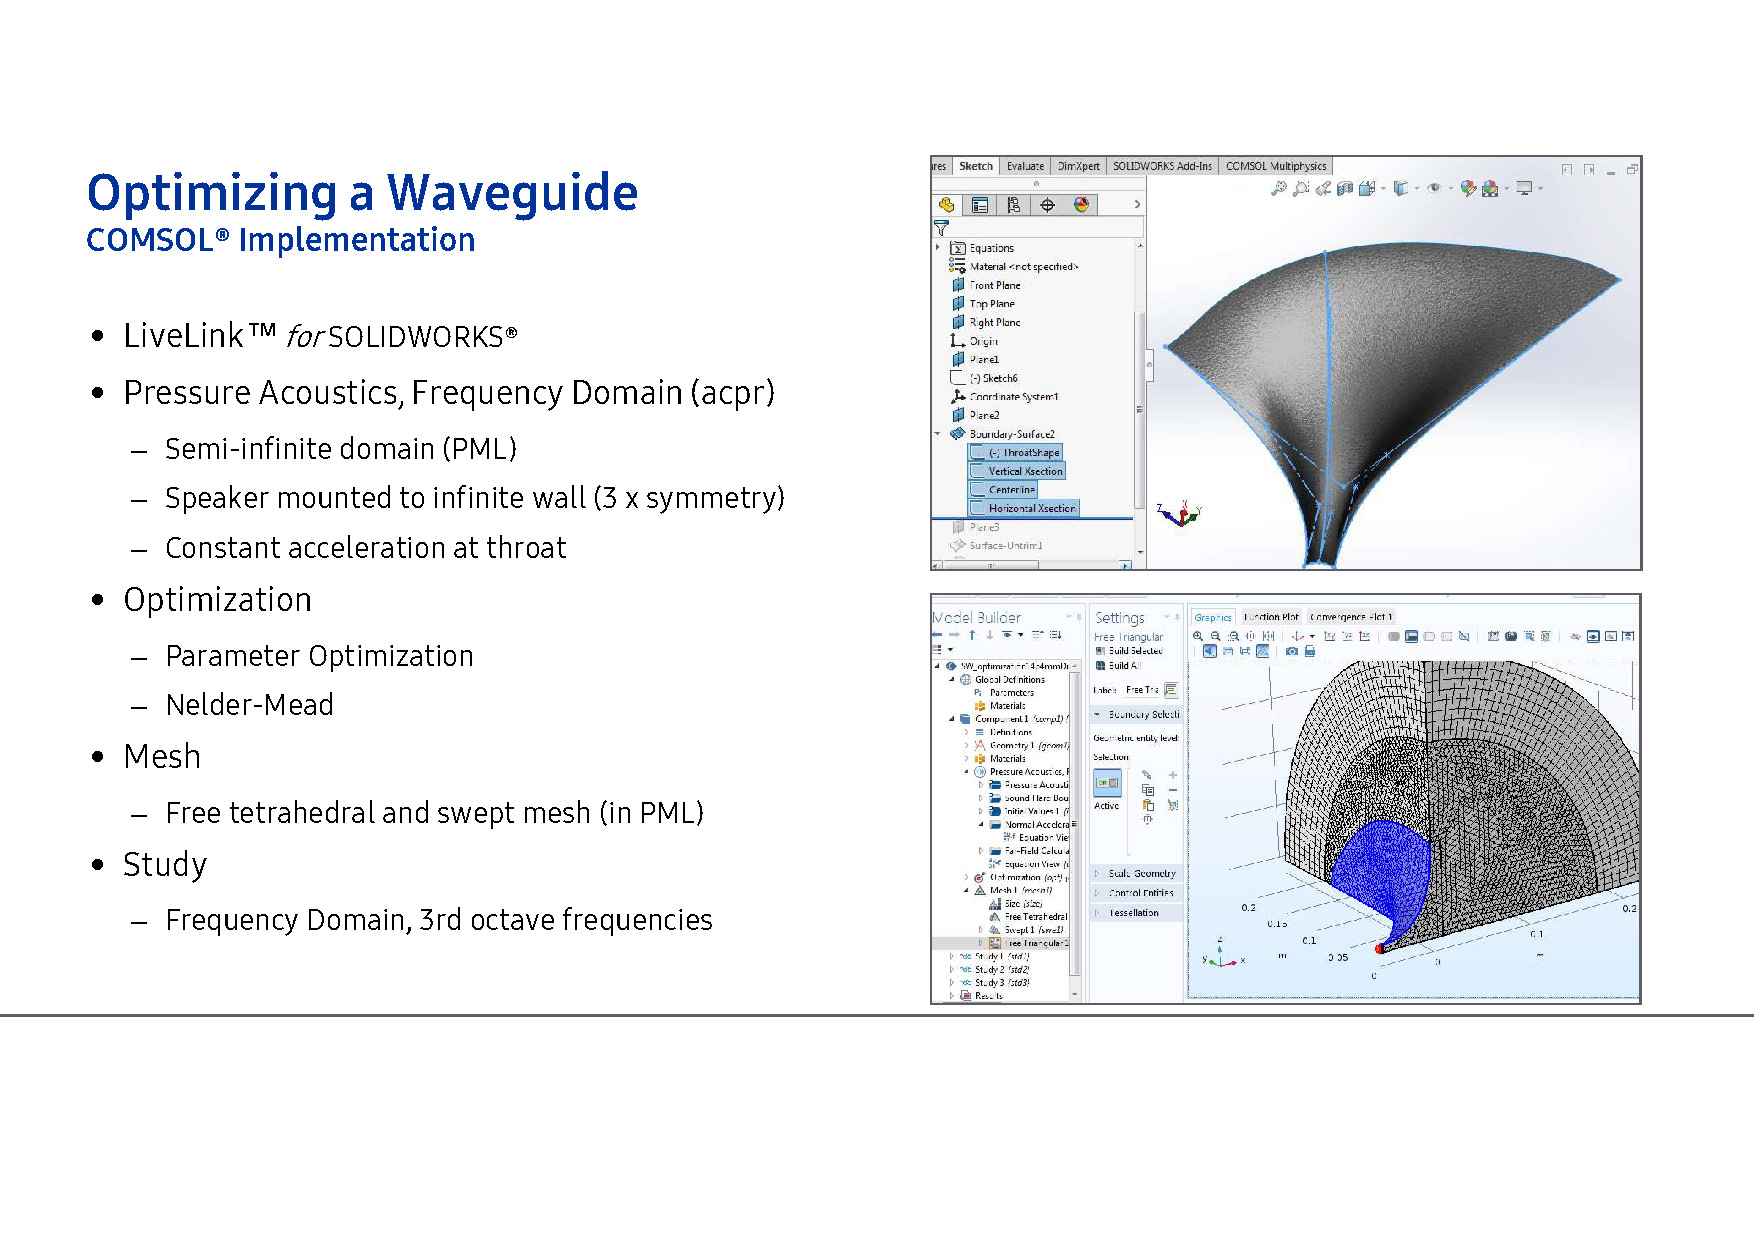Open the PropertyManager tab icon in SOLIDWORKS
1754x1241 pixels.
click(980, 205)
